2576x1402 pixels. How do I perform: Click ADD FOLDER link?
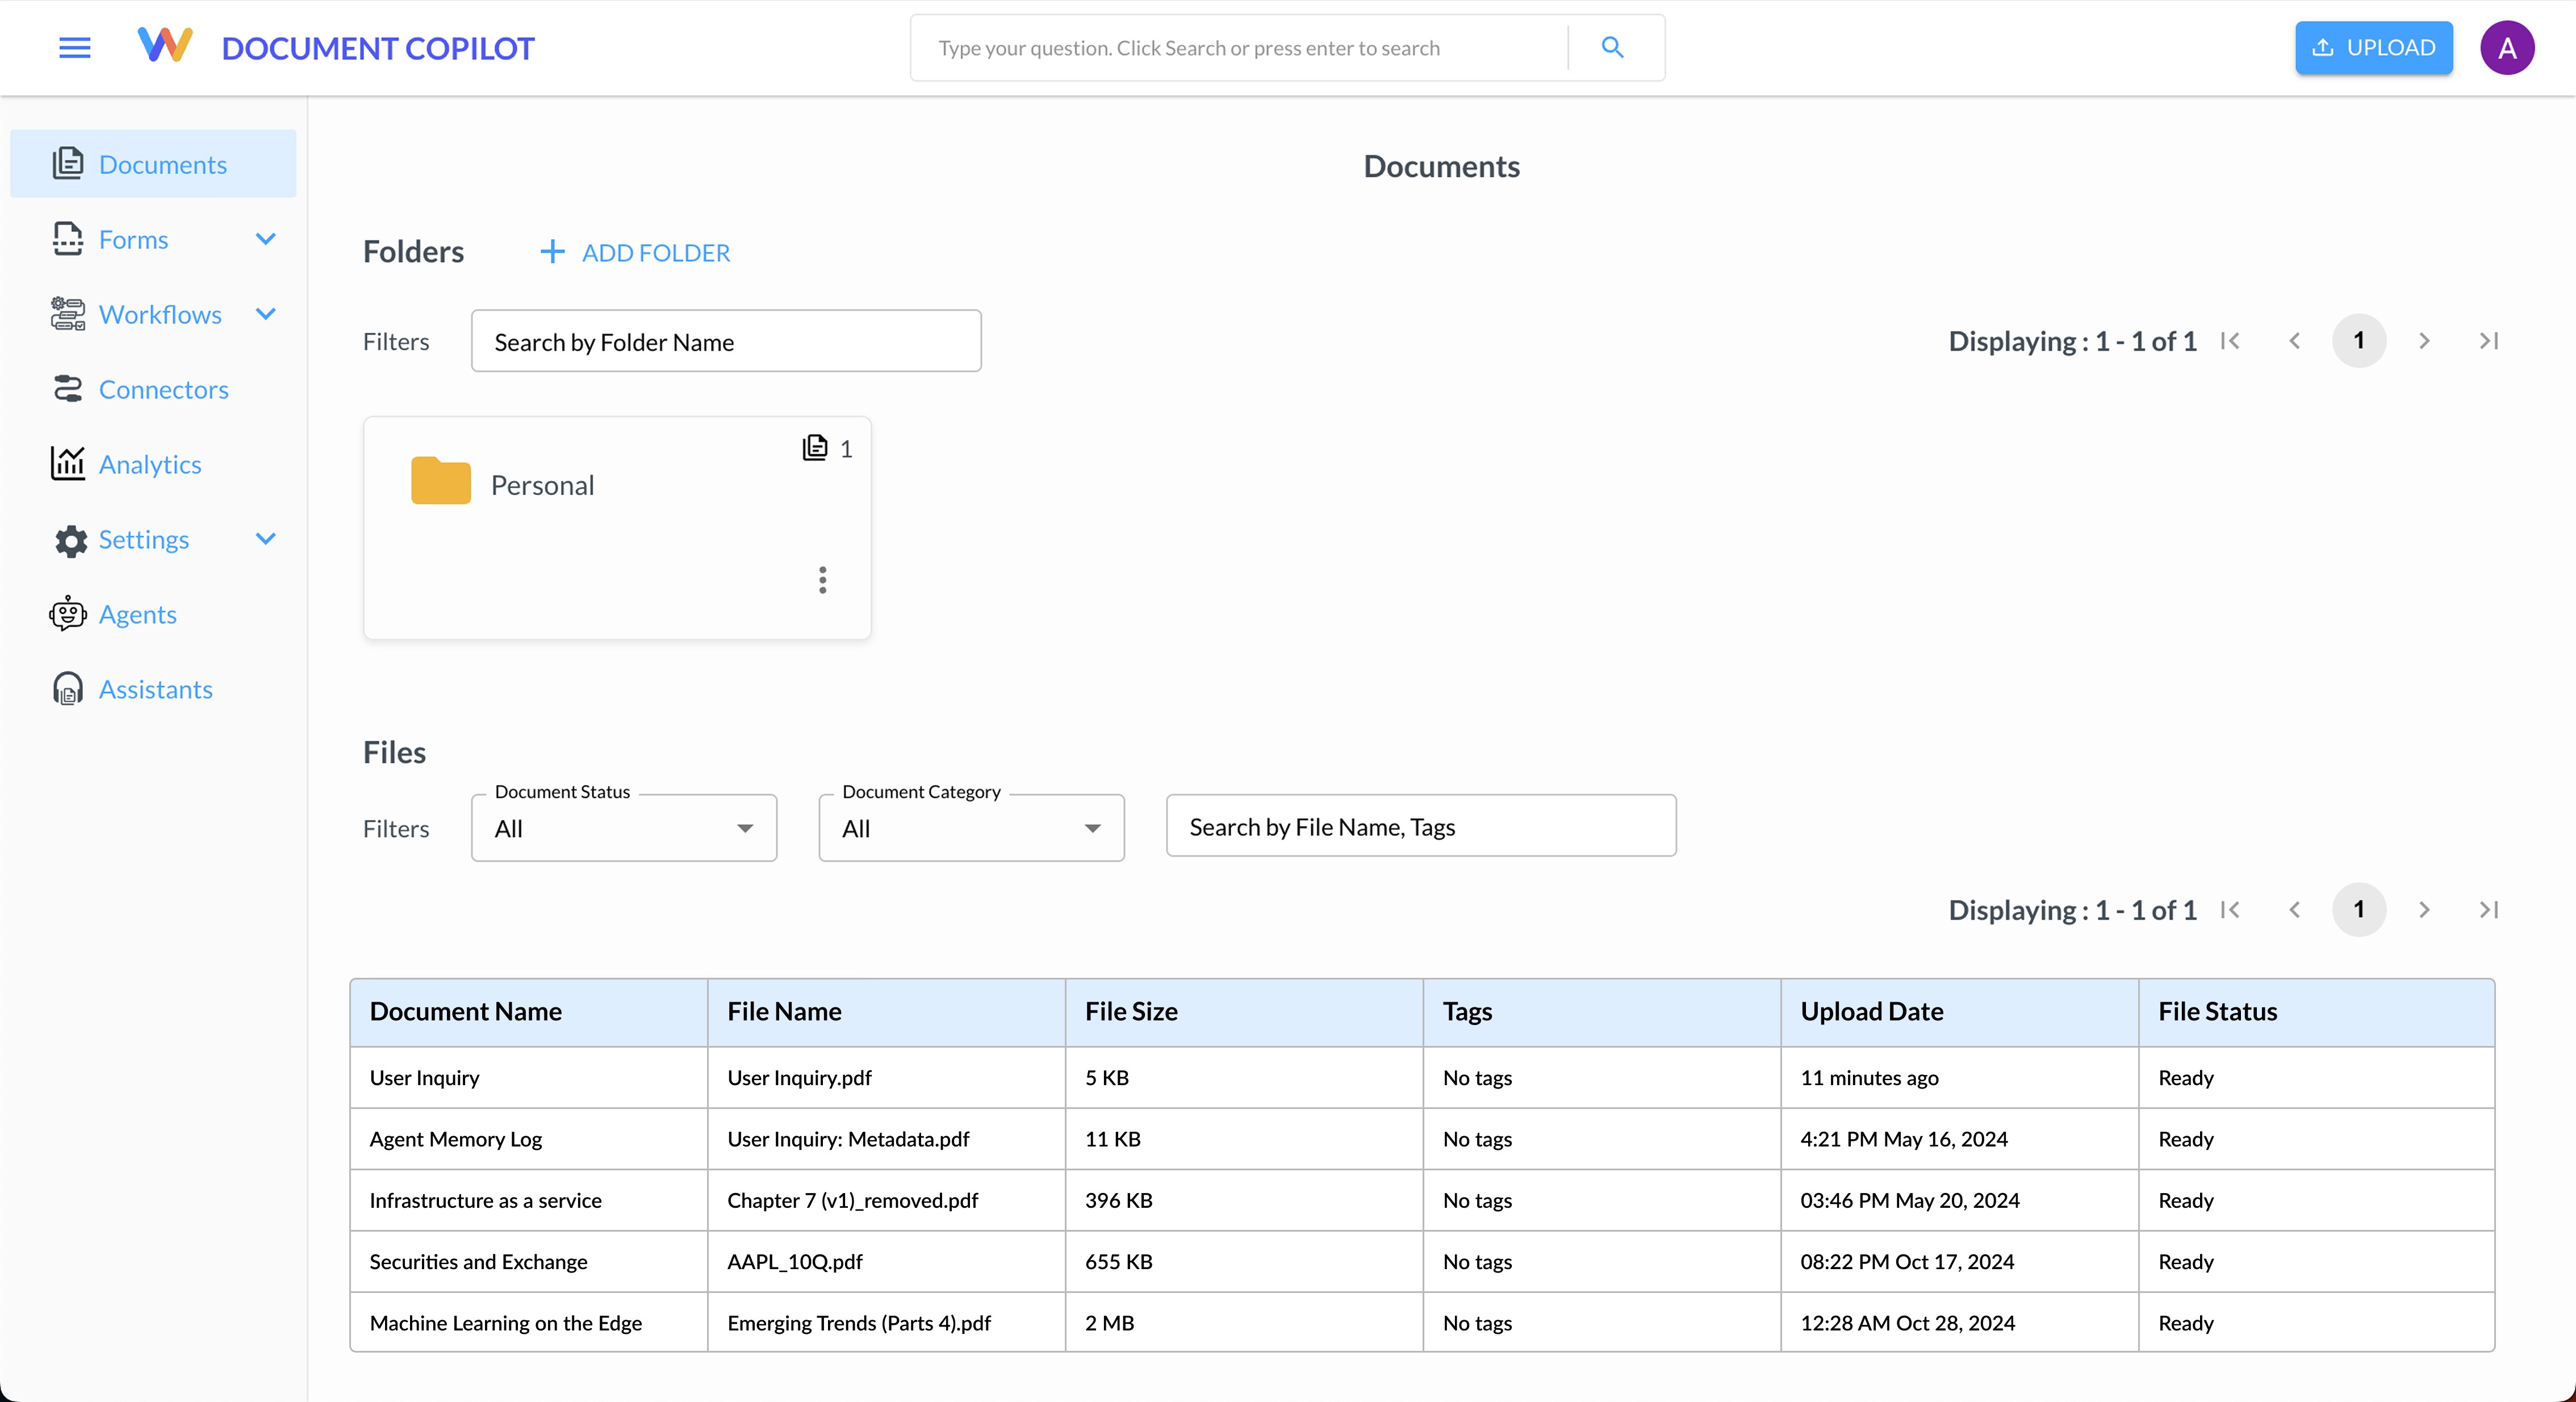coord(636,252)
